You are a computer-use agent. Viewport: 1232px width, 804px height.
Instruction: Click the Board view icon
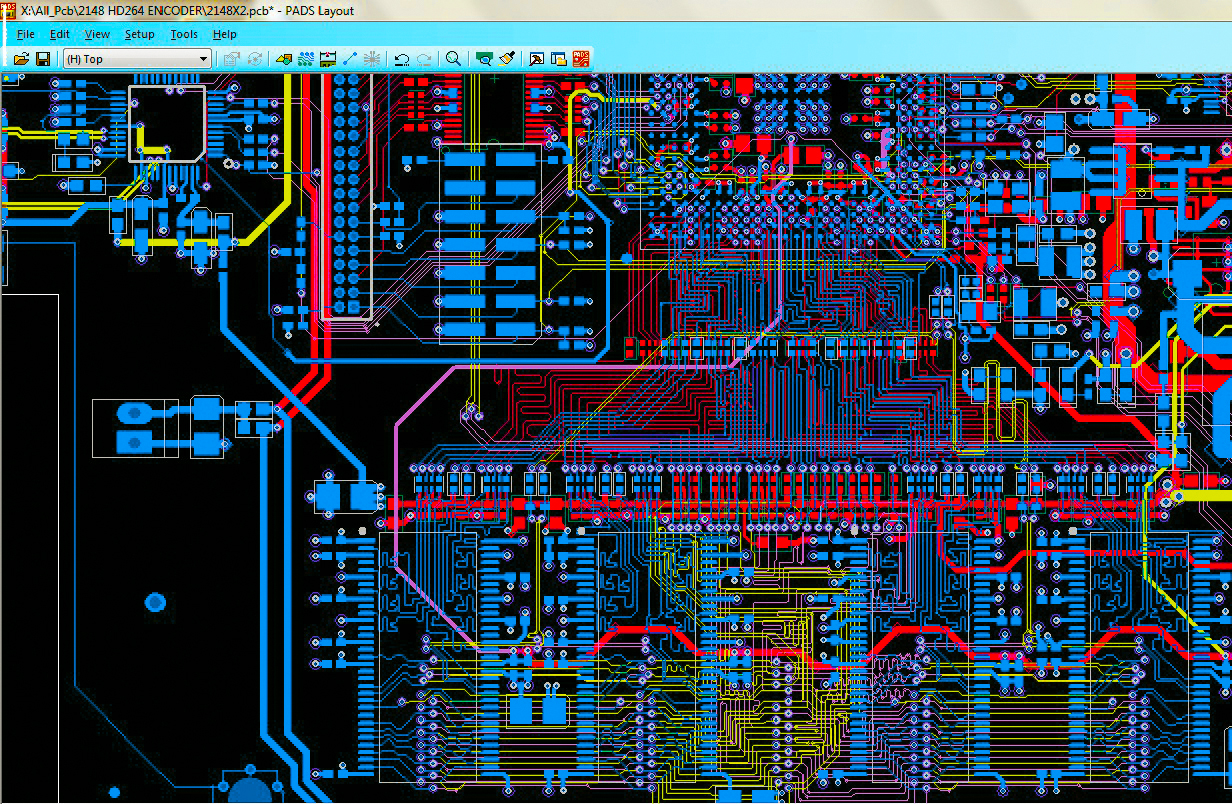(x=485, y=59)
